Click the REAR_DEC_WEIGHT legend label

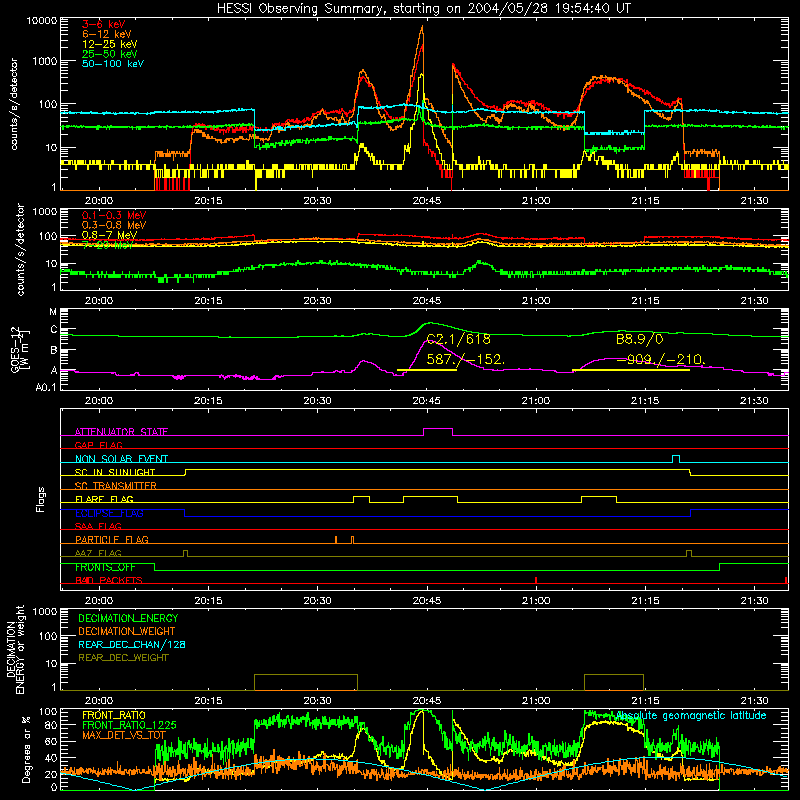tap(123, 658)
